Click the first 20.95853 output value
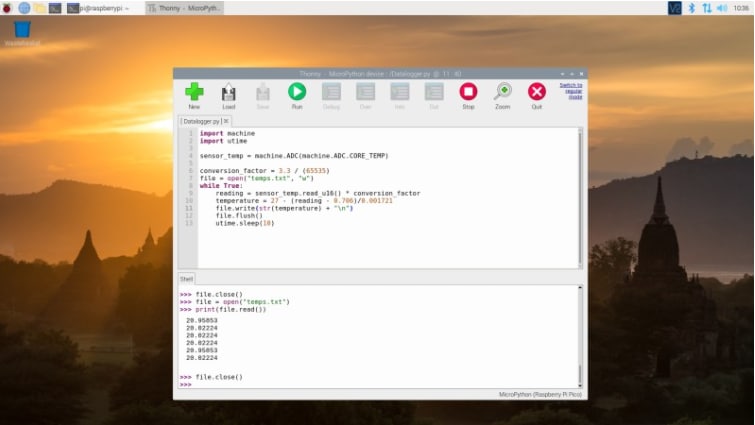This screenshot has width=755, height=425. click(202, 320)
